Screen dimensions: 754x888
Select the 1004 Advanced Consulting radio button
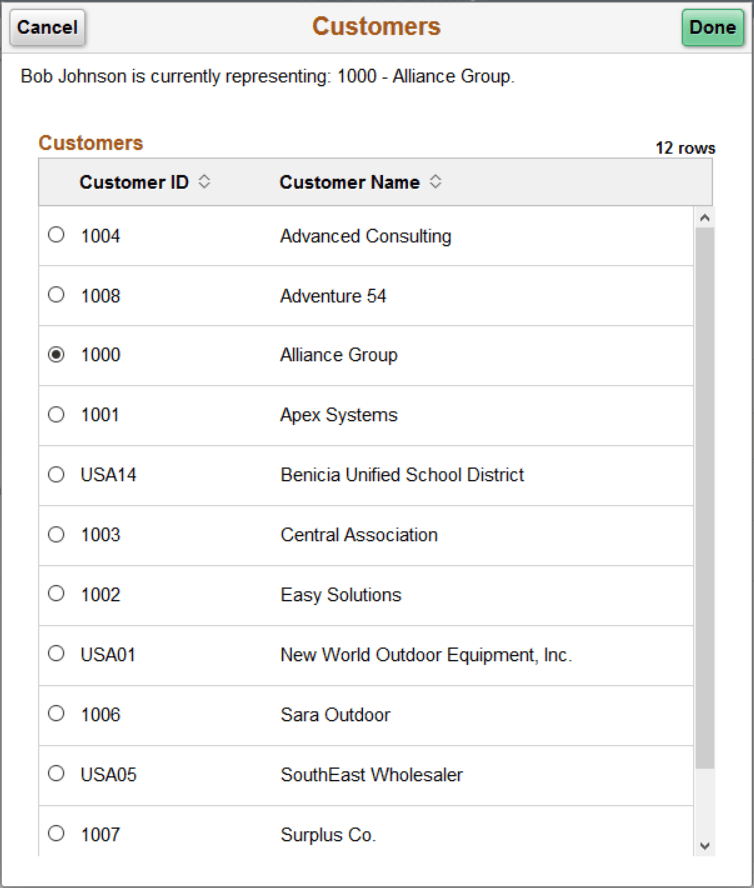point(56,235)
